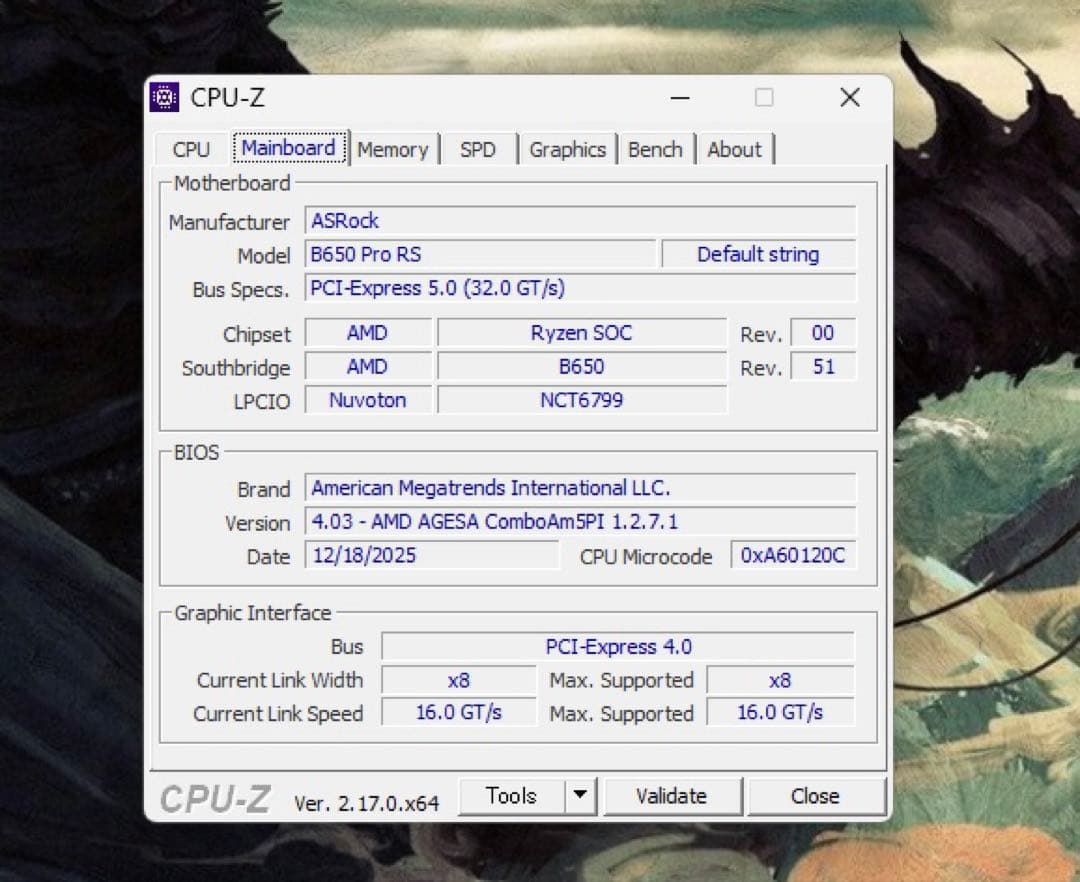Click the Southbridge value B650

pyautogui.click(x=582, y=366)
